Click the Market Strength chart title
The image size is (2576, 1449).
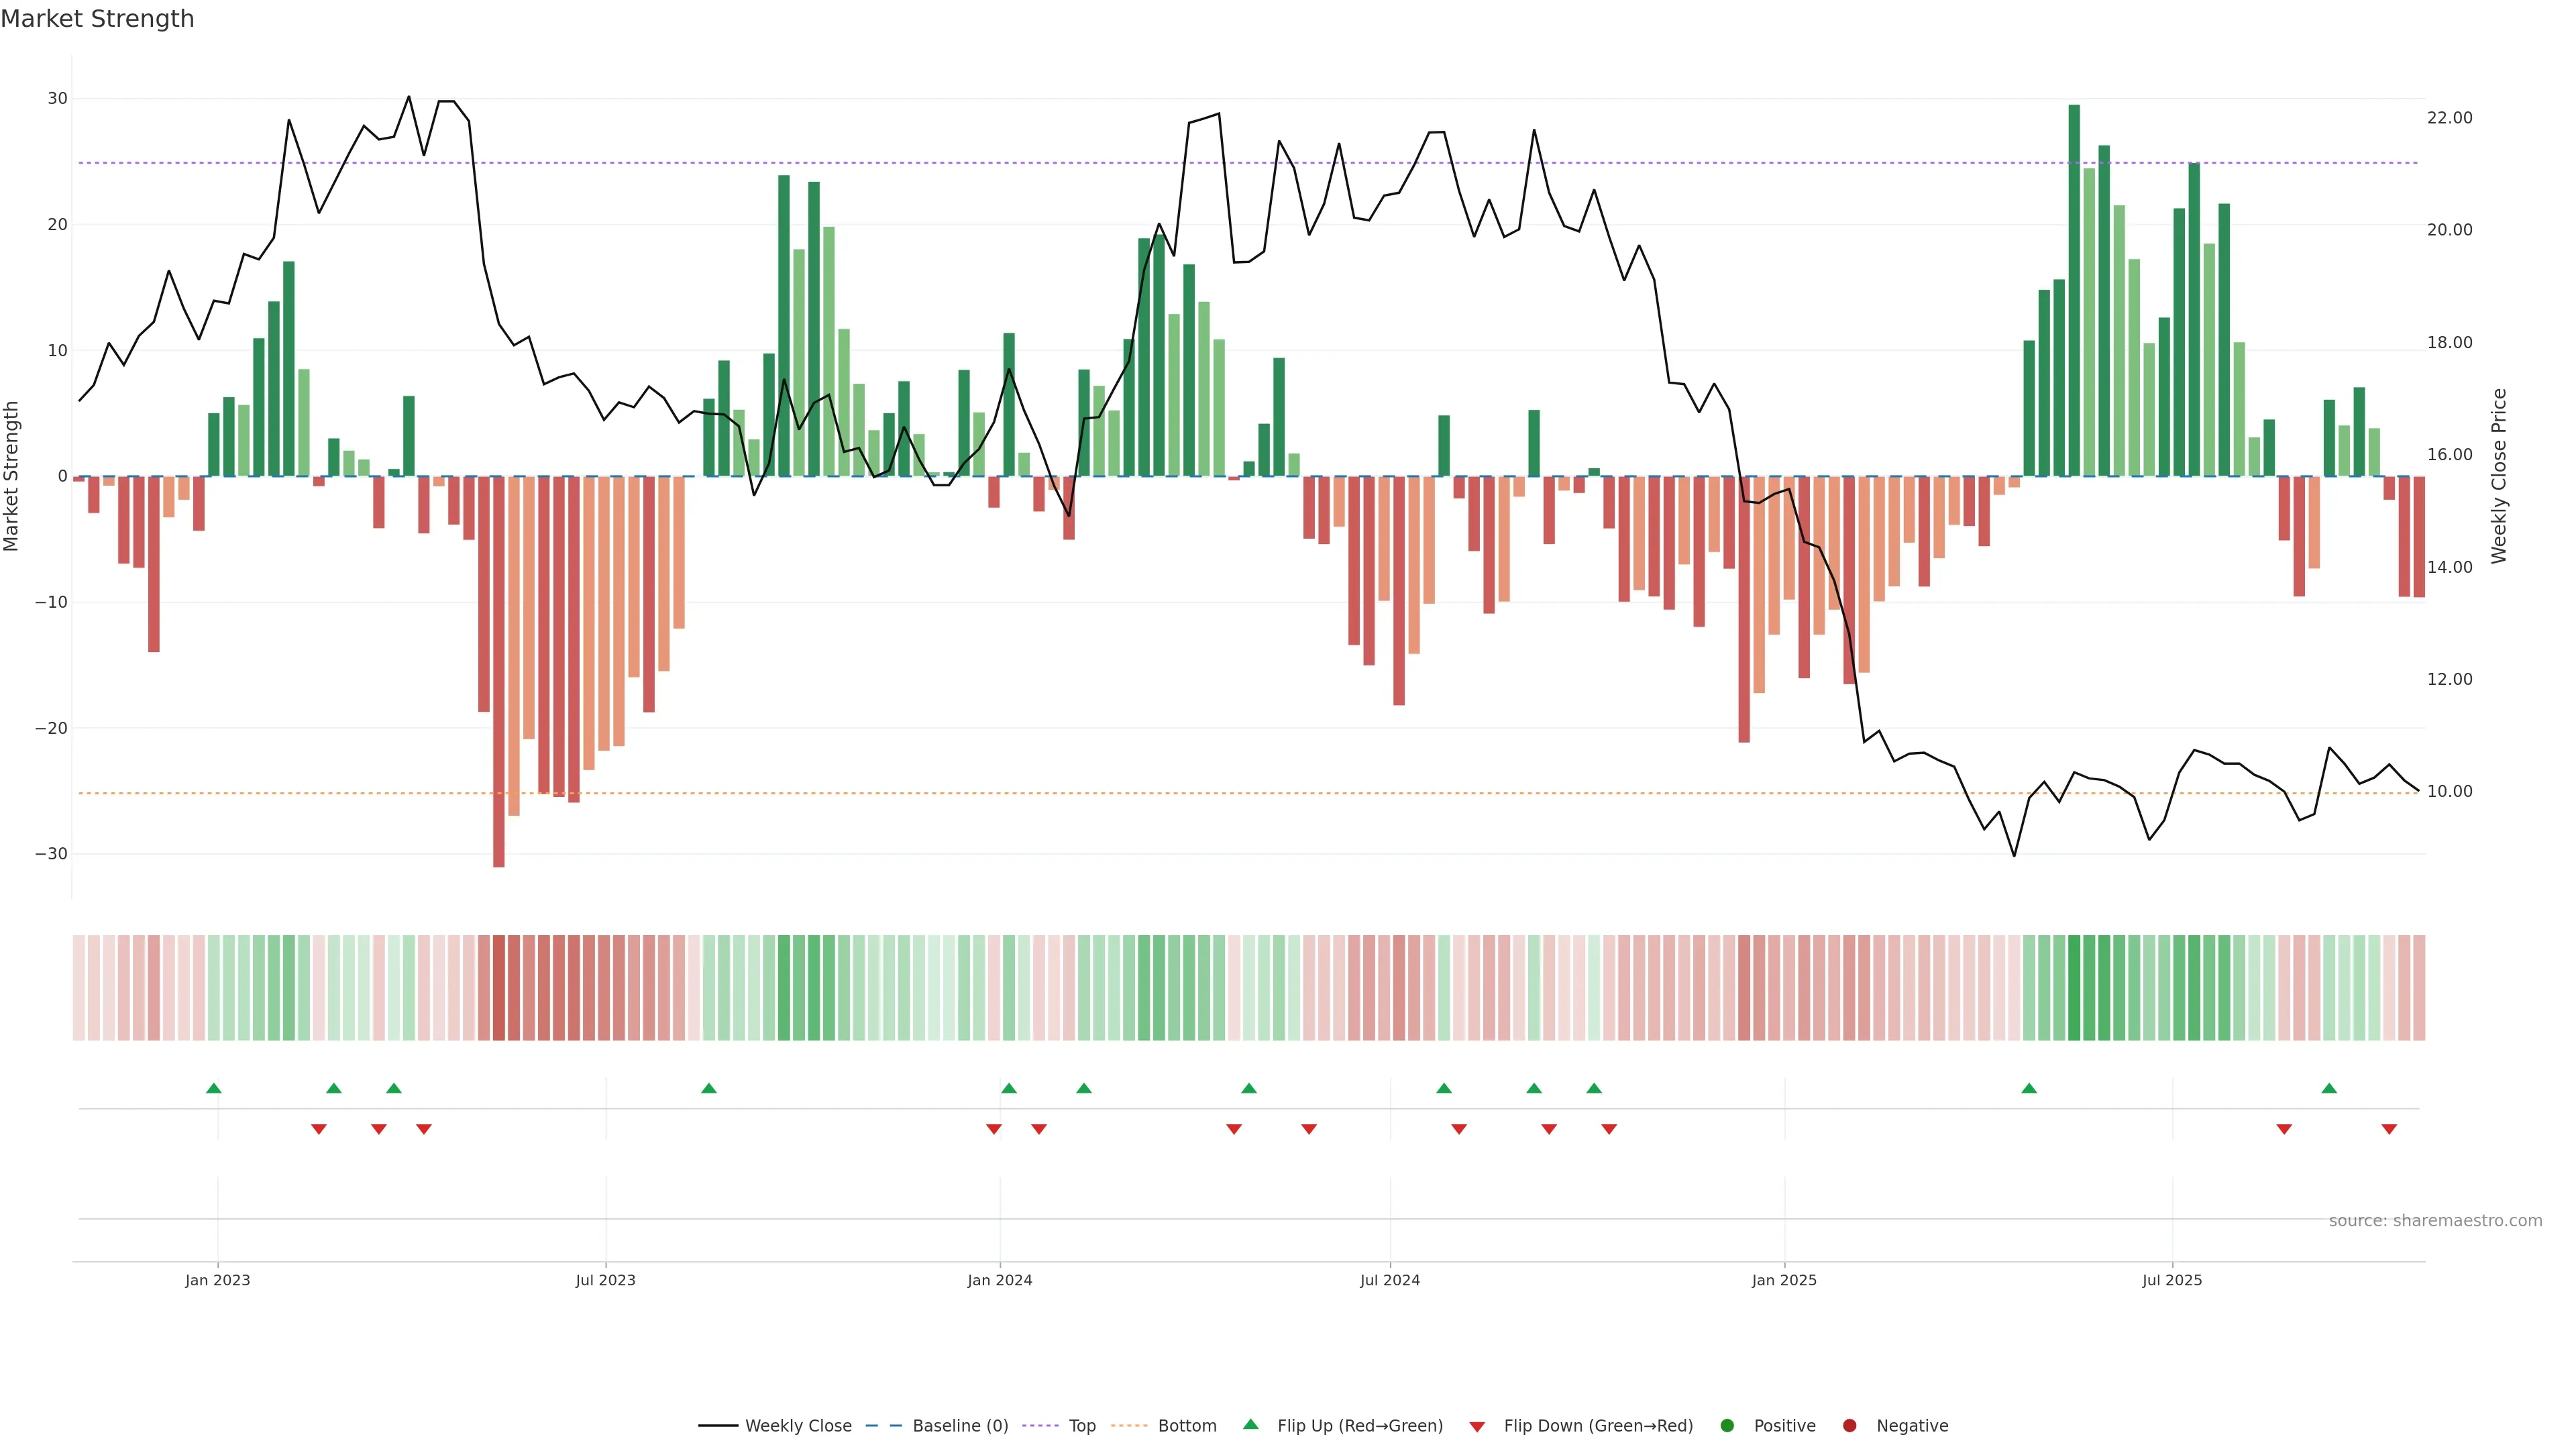point(97,19)
